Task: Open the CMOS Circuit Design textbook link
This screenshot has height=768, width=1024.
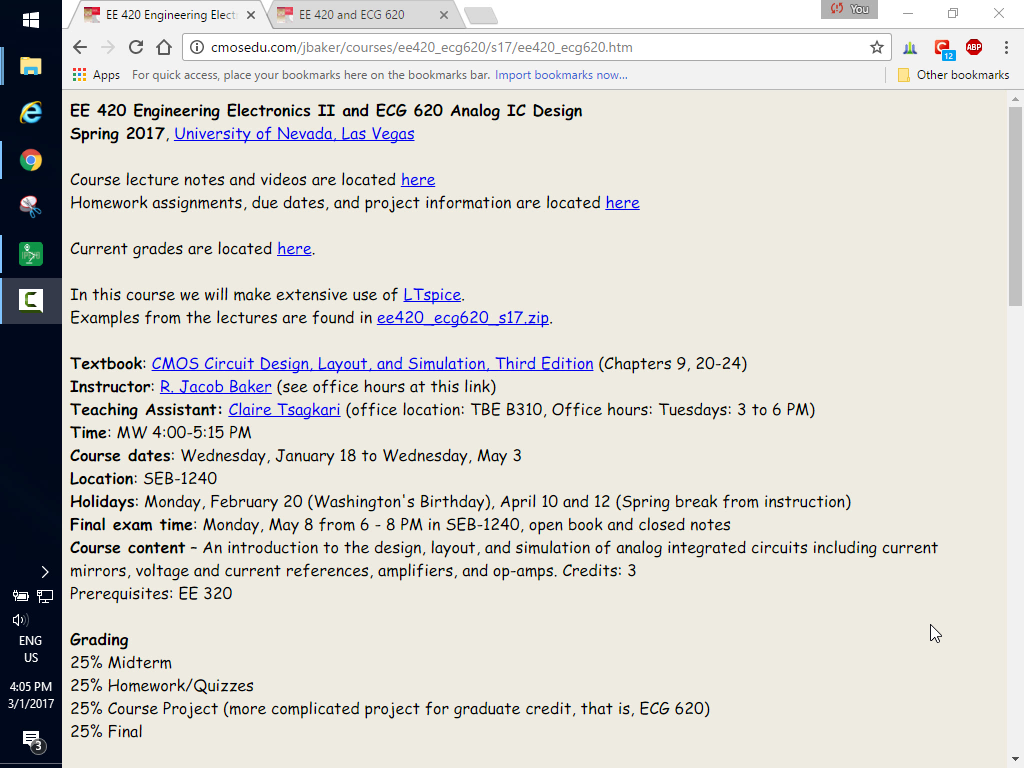Action: (372, 364)
